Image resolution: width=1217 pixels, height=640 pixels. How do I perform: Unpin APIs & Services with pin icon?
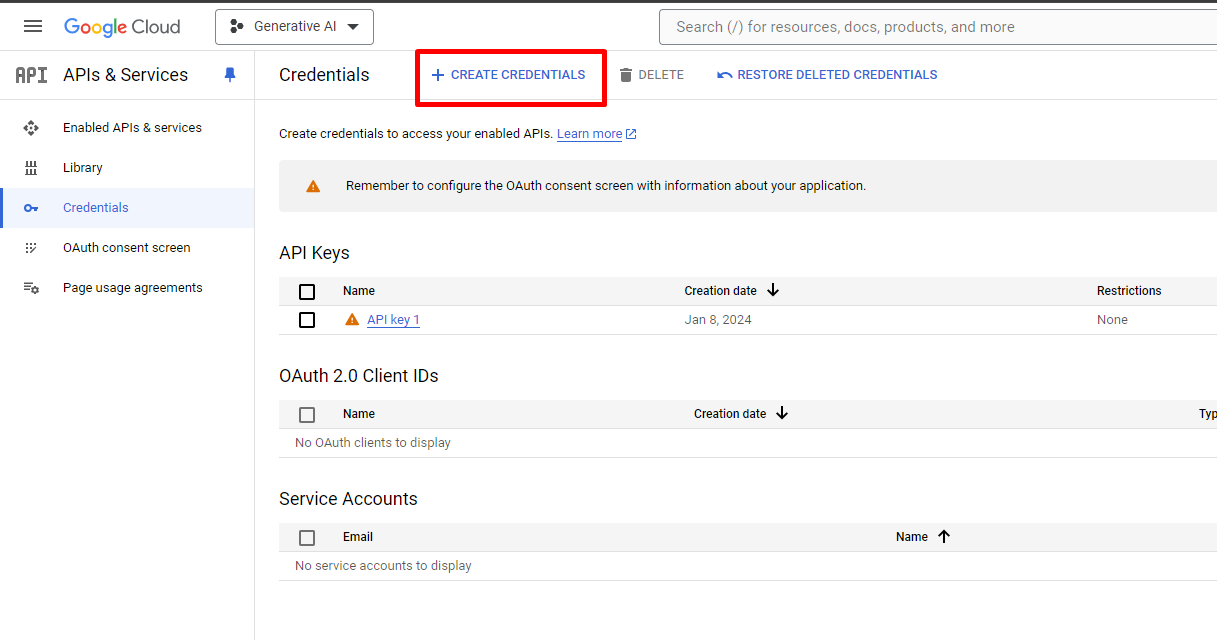pos(230,75)
